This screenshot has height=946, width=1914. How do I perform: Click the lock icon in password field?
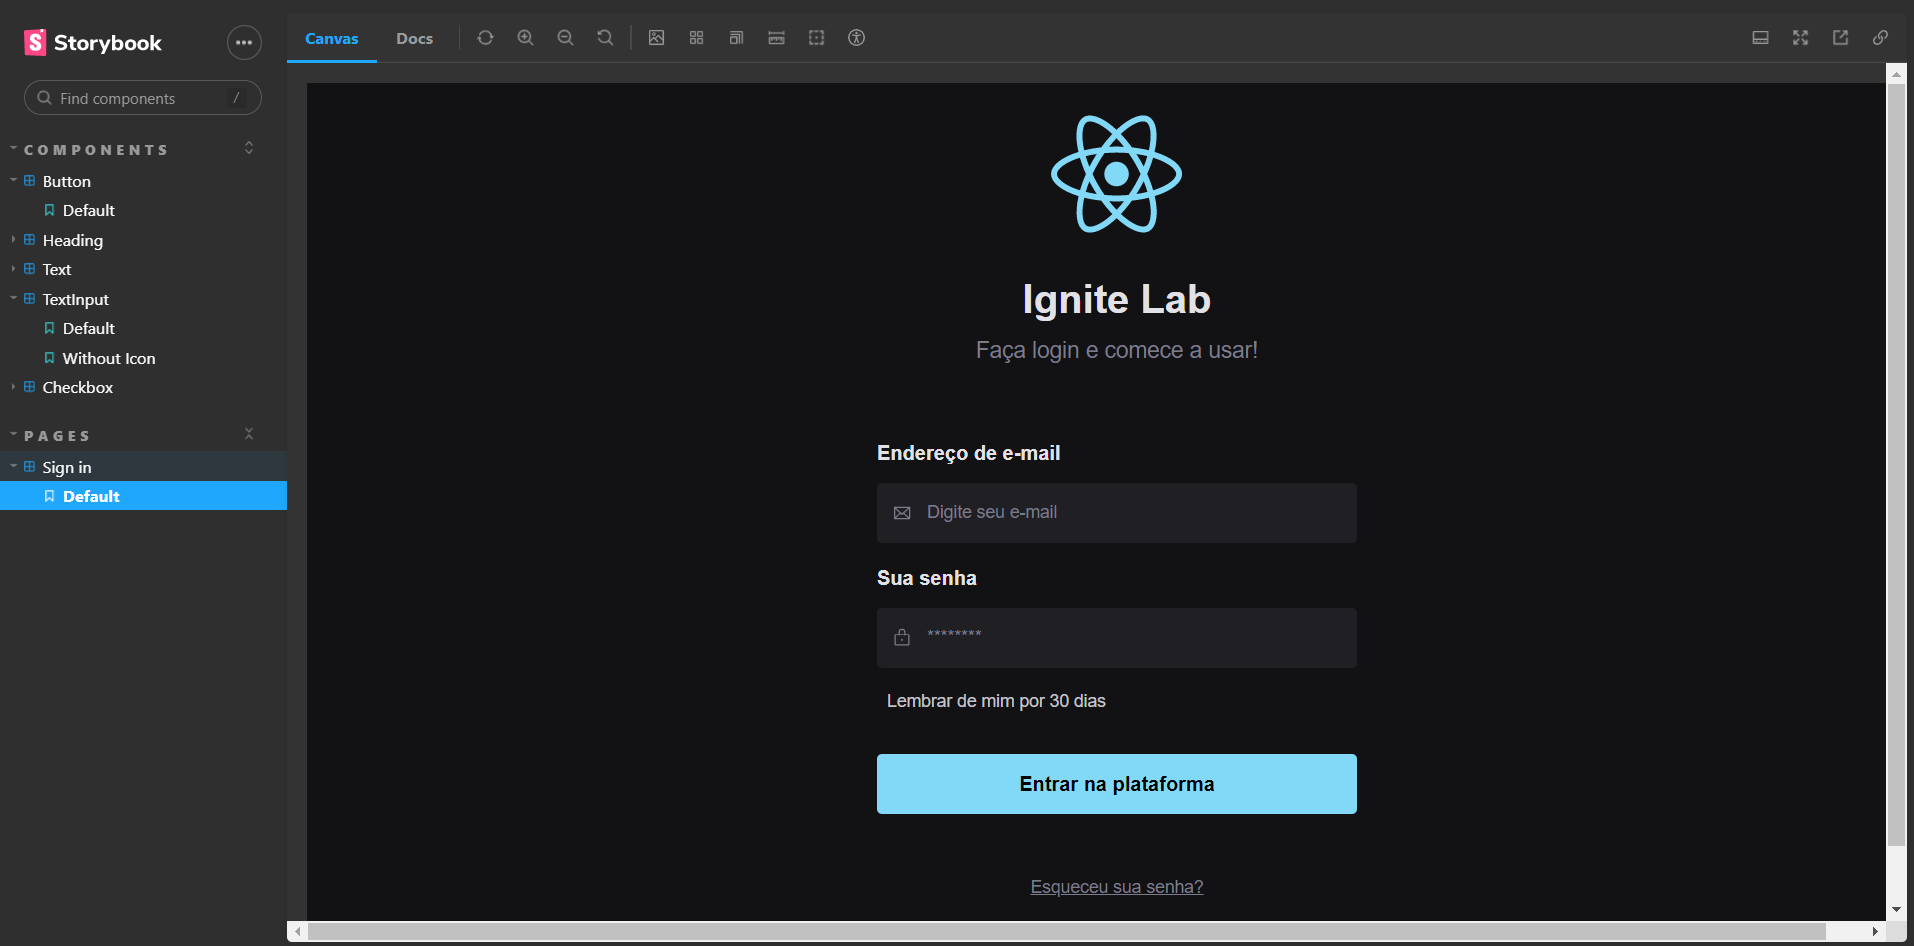(x=902, y=638)
